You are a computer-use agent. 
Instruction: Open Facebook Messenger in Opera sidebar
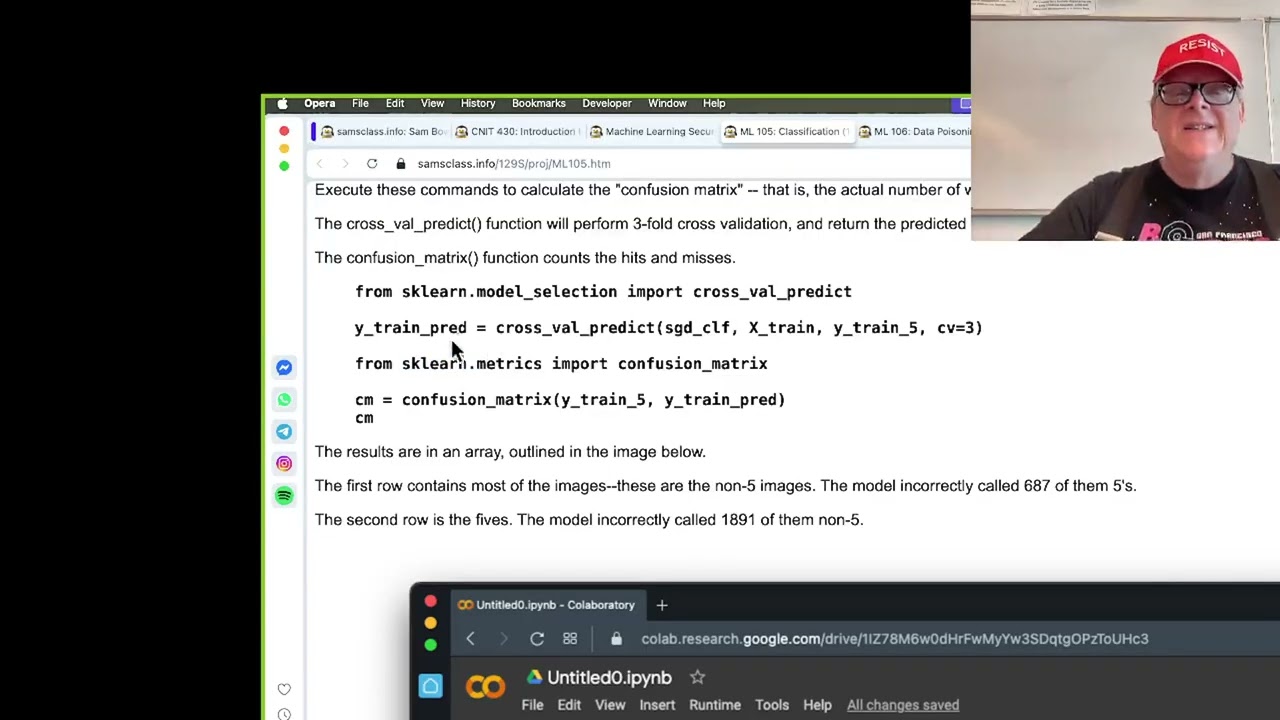284,368
